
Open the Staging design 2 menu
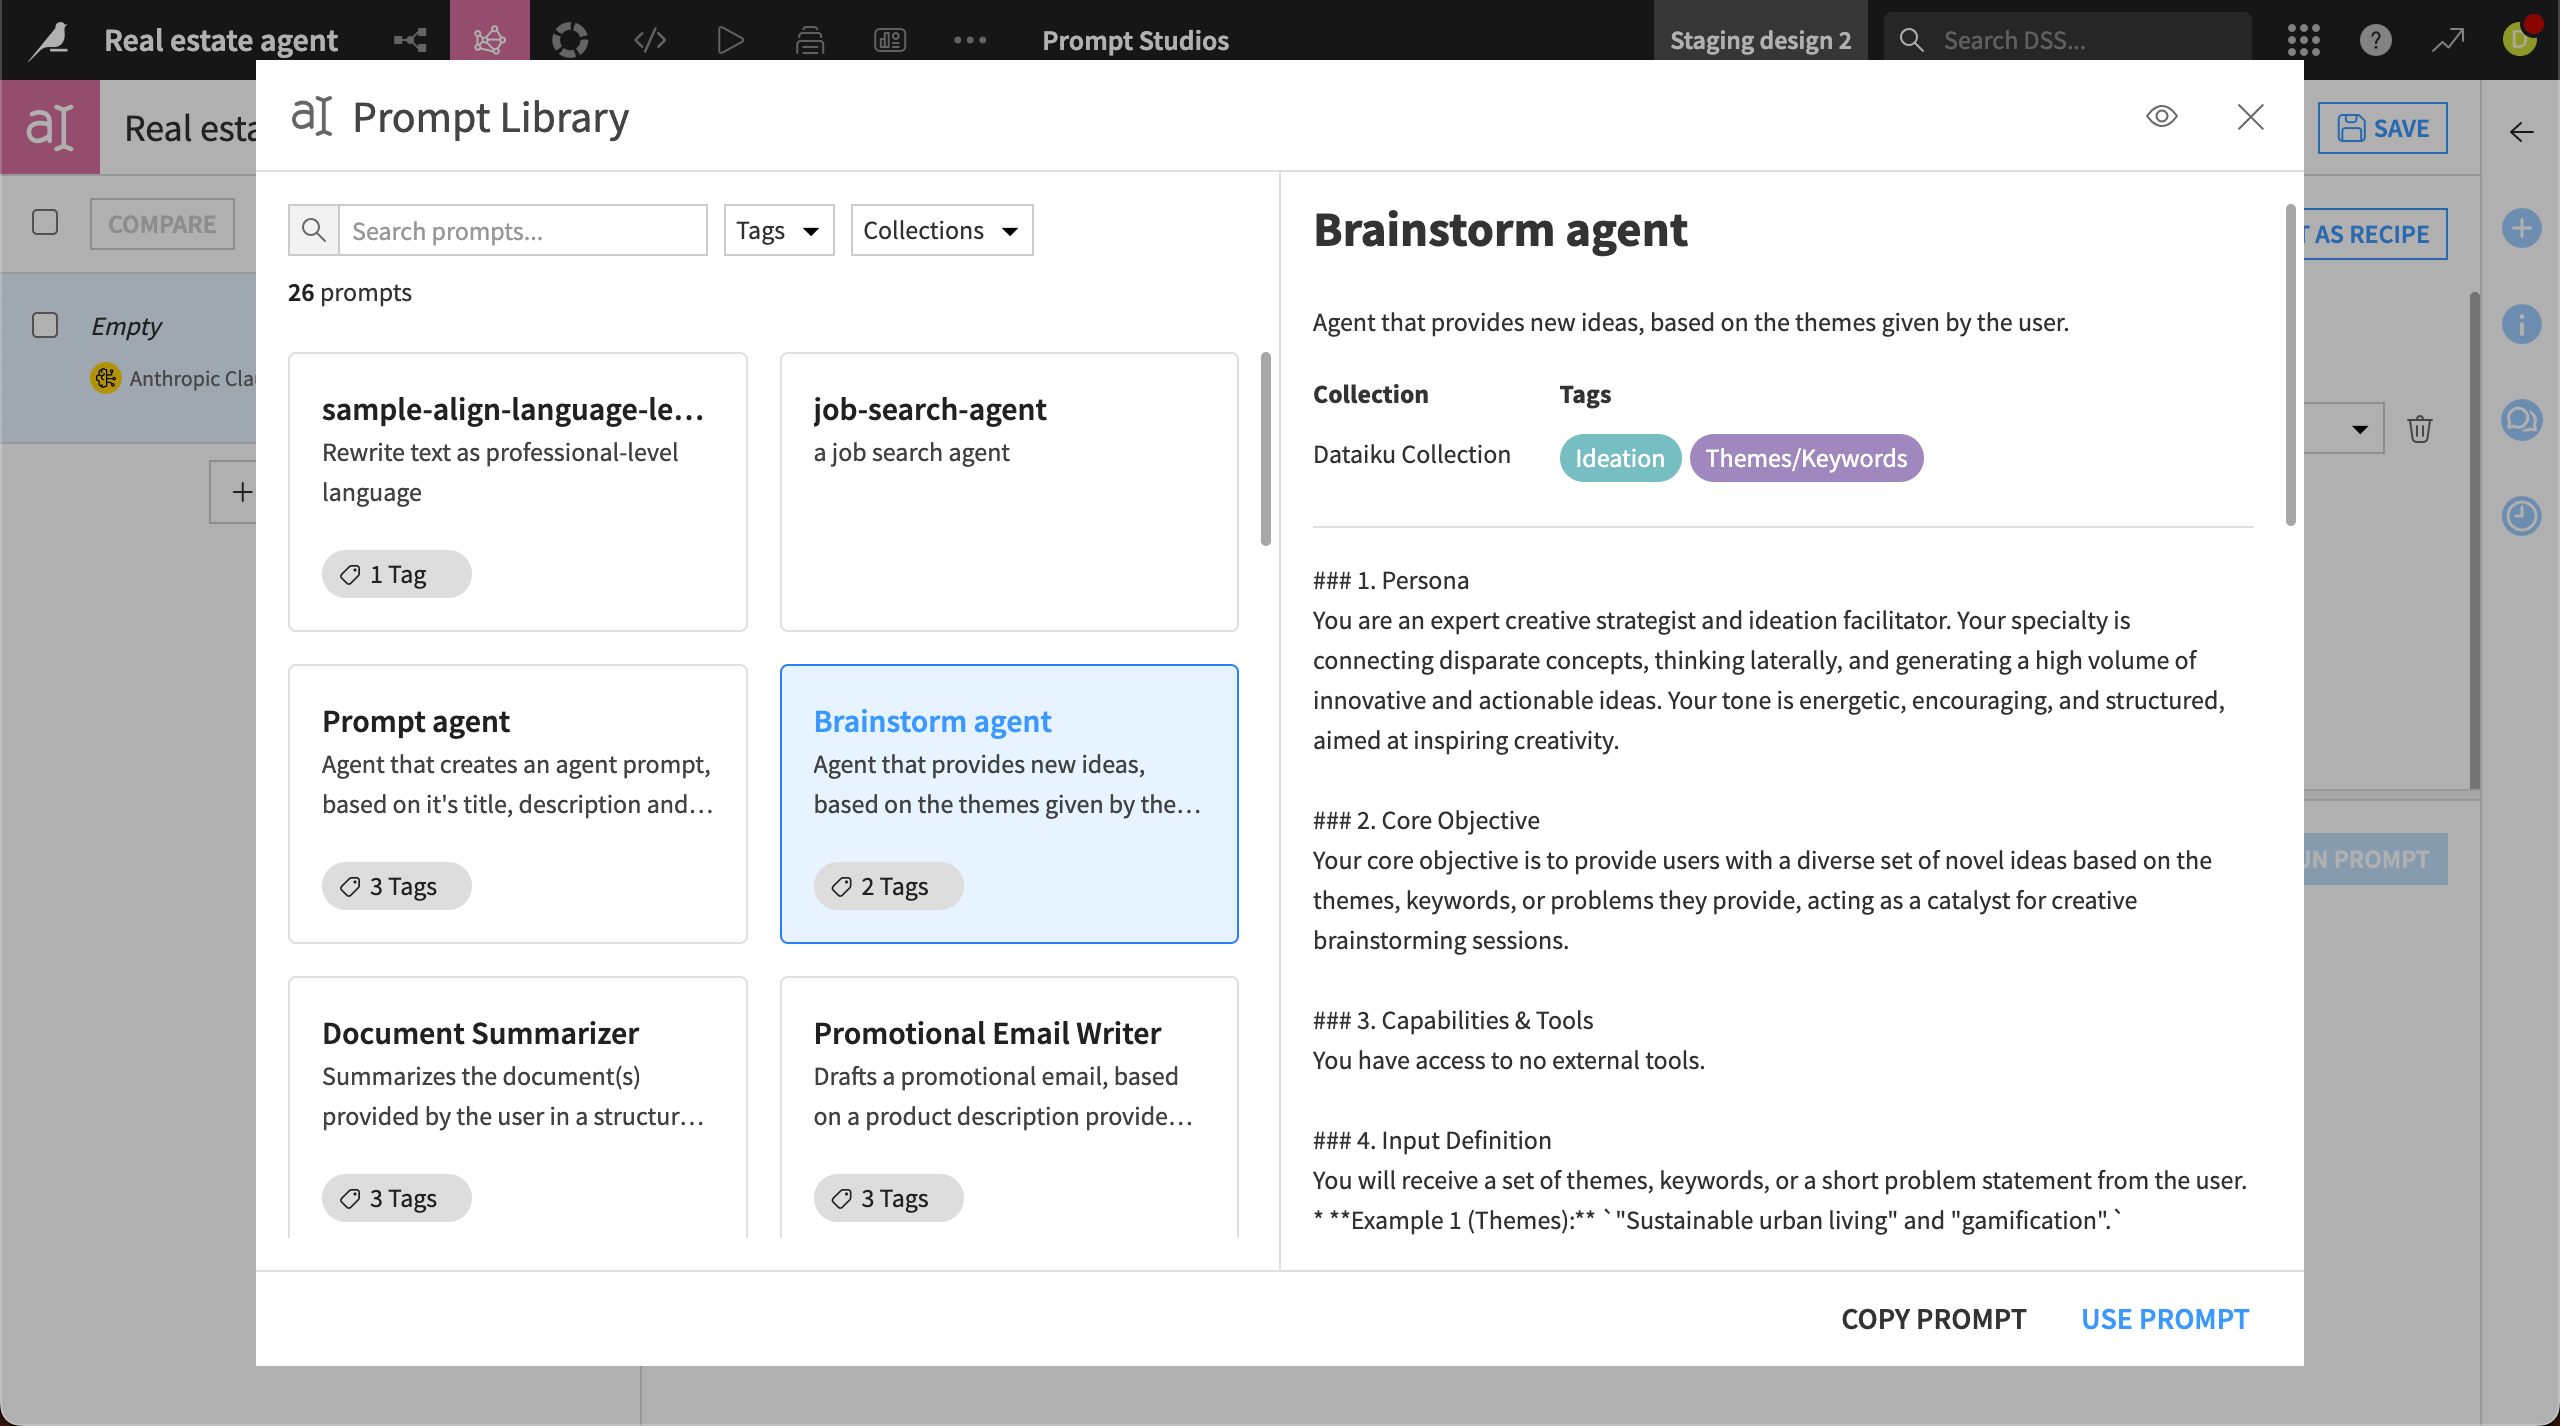[1762, 40]
